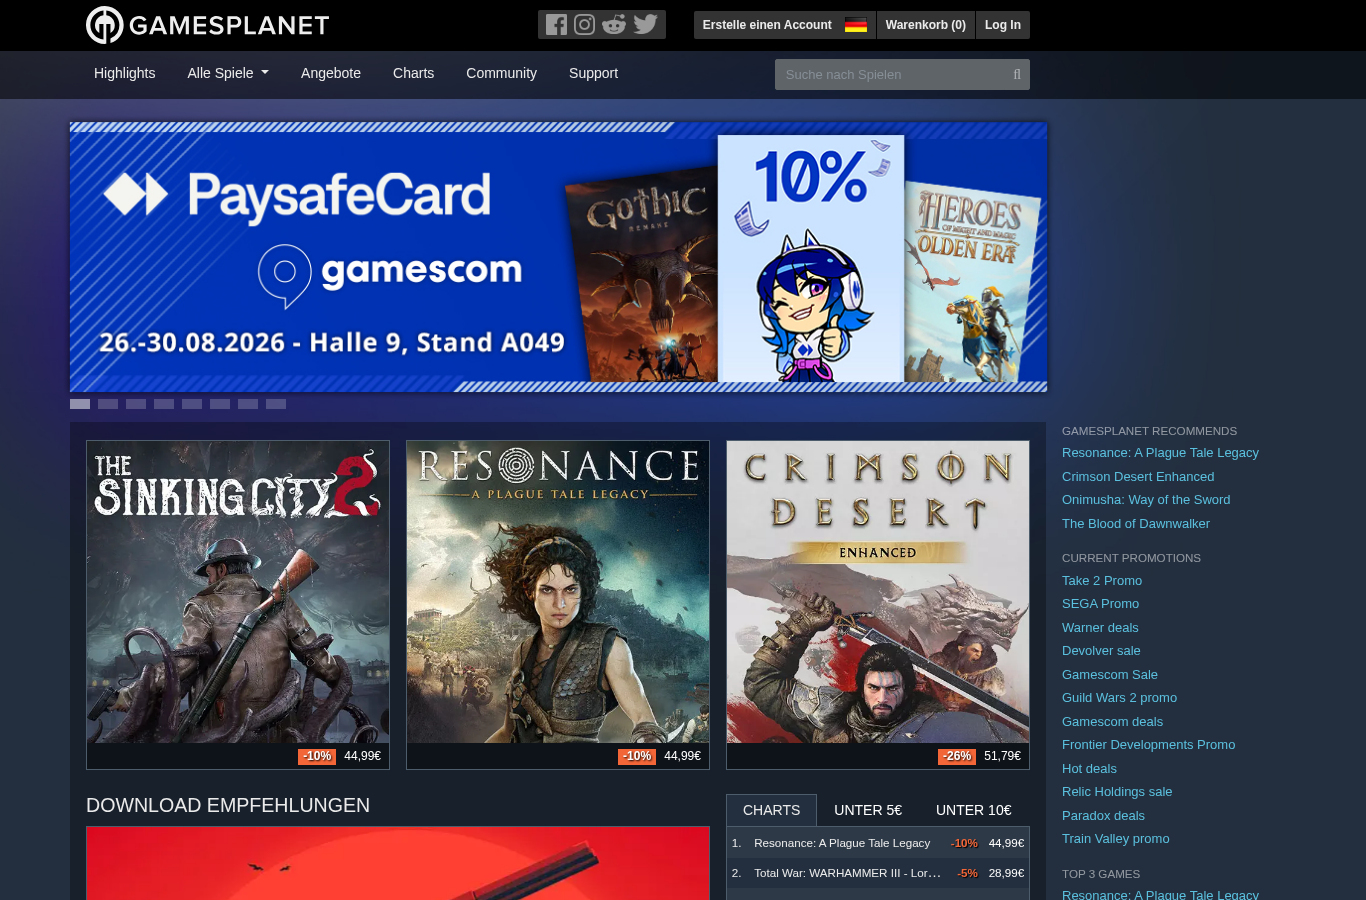Click the Log In button

click(1003, 25)
